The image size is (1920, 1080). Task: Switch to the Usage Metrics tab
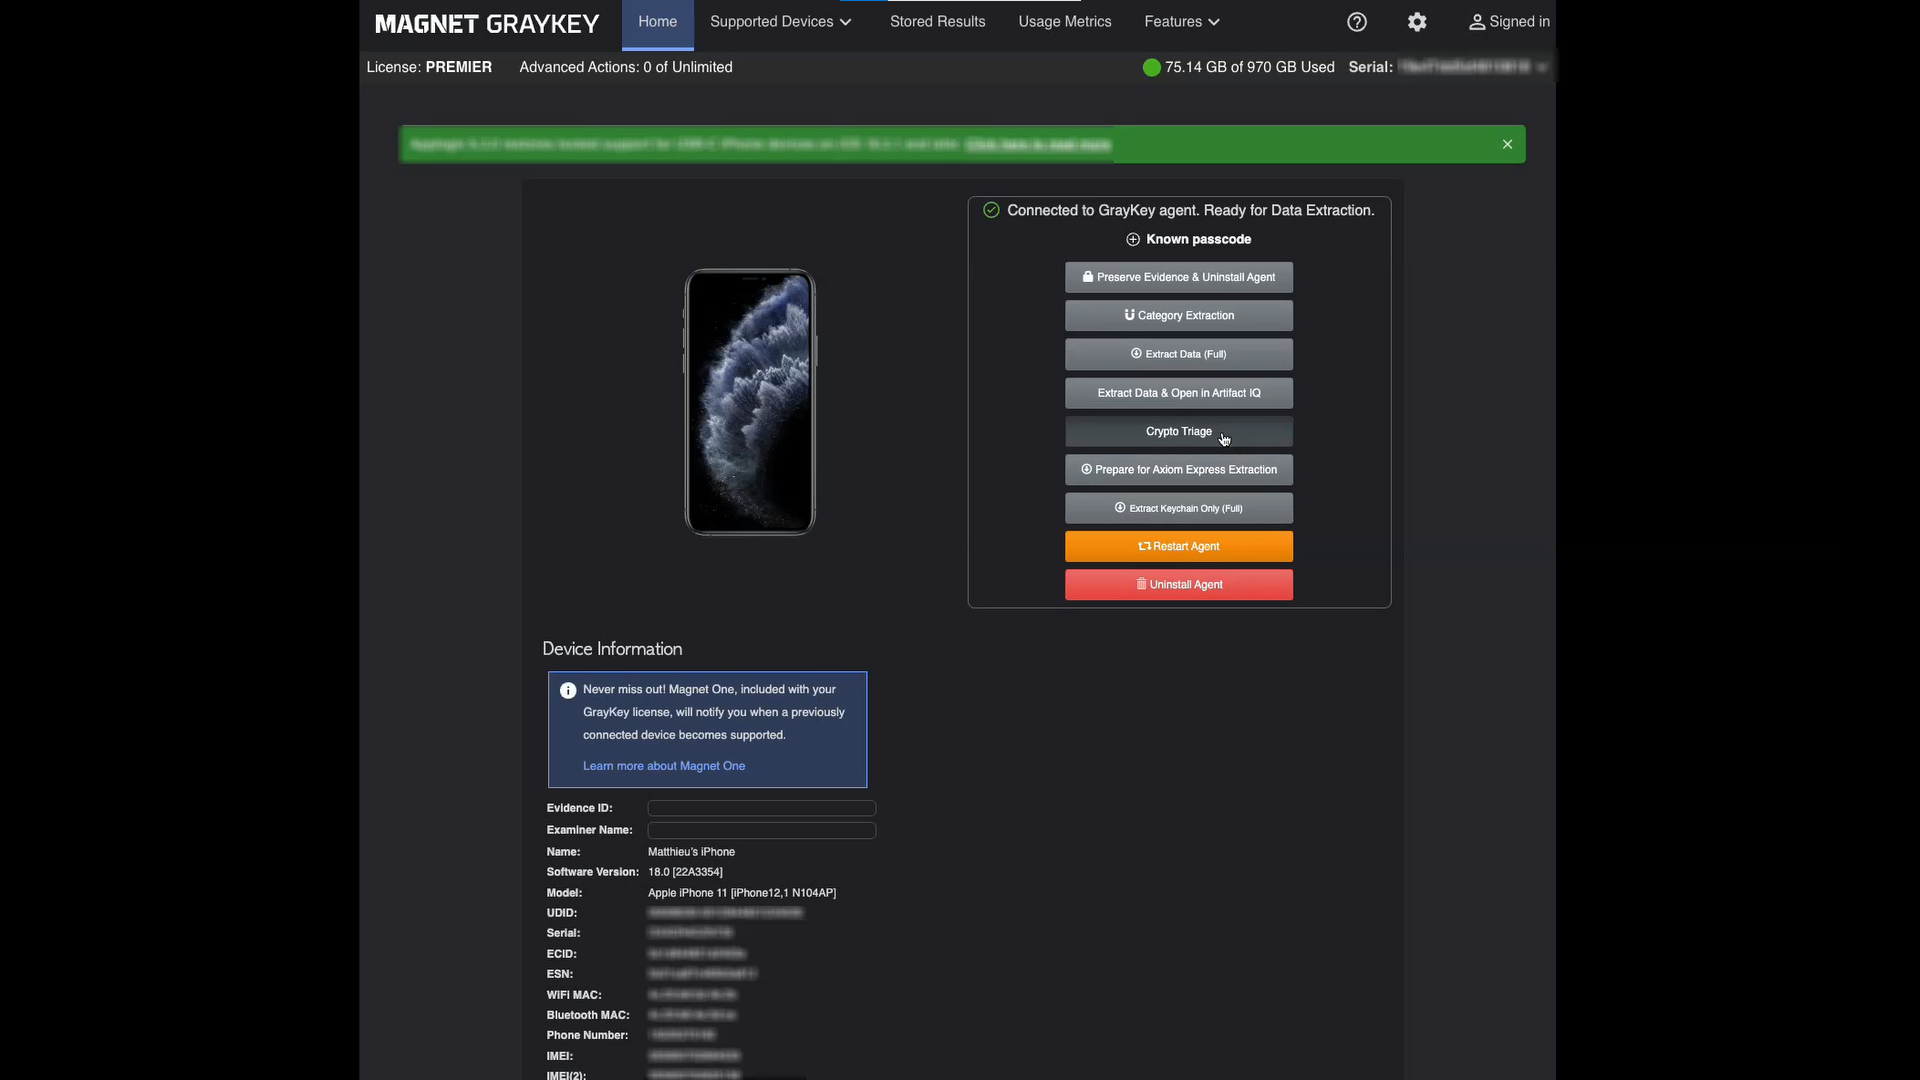click(x=1064, y=22)
